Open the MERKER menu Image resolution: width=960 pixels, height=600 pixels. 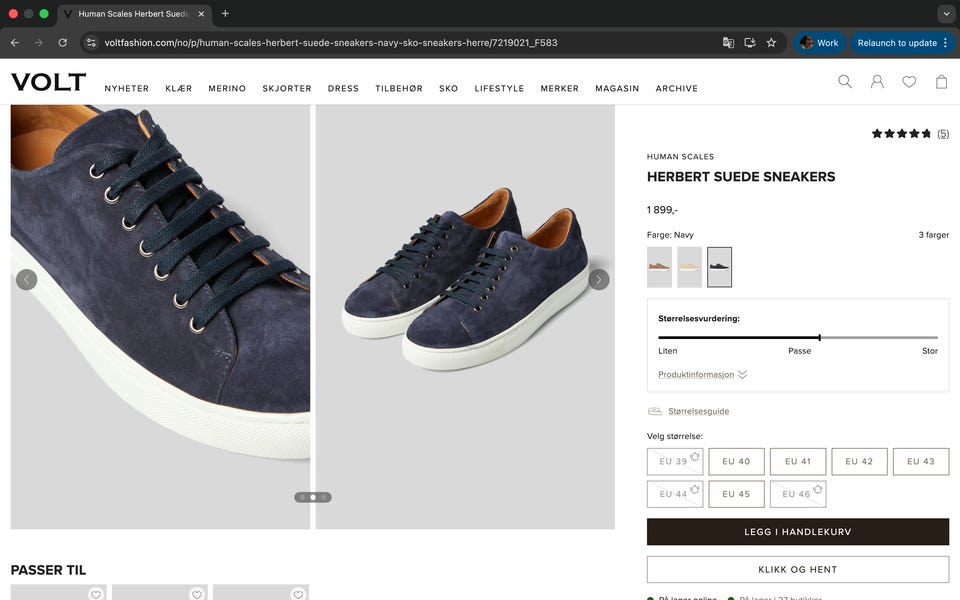pos(560,88)
